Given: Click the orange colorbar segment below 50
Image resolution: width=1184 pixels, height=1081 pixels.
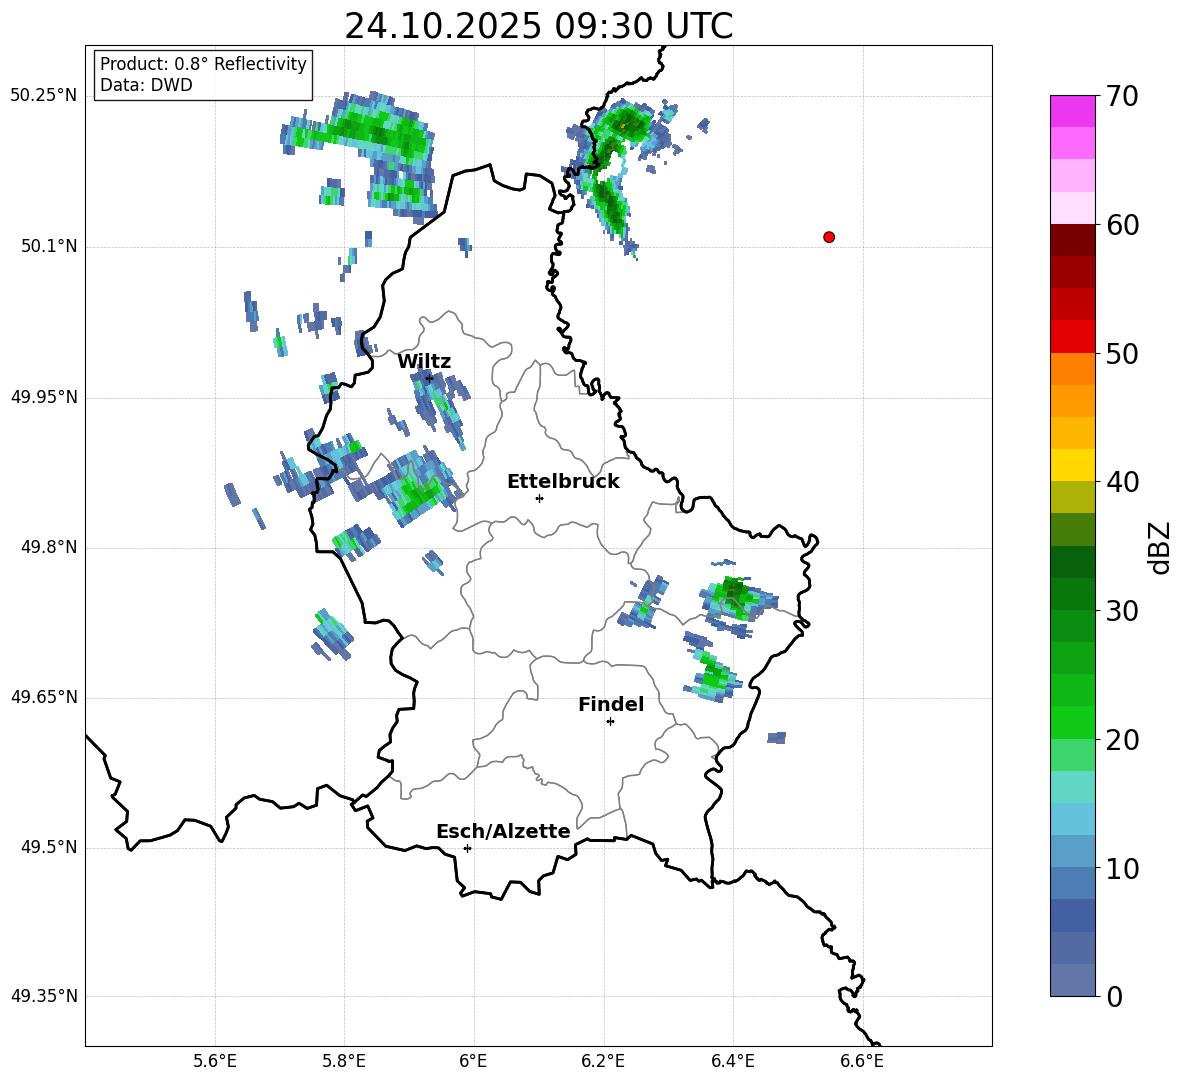Looking at the screenshot, I should coord(1073,368).
